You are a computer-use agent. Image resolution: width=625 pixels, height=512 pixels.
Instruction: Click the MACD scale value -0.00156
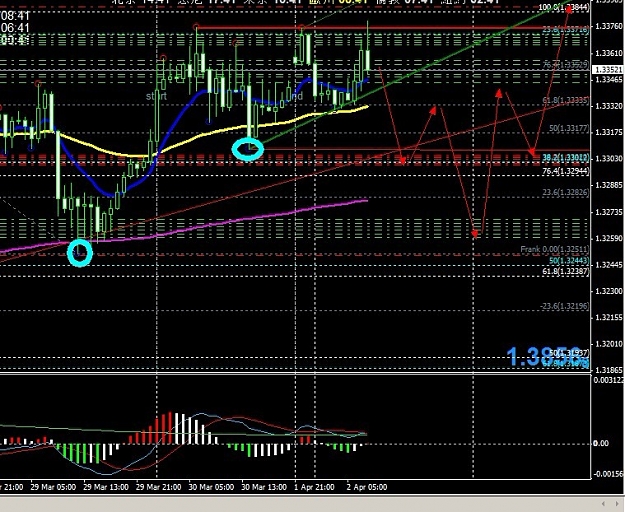click(609, 474)
